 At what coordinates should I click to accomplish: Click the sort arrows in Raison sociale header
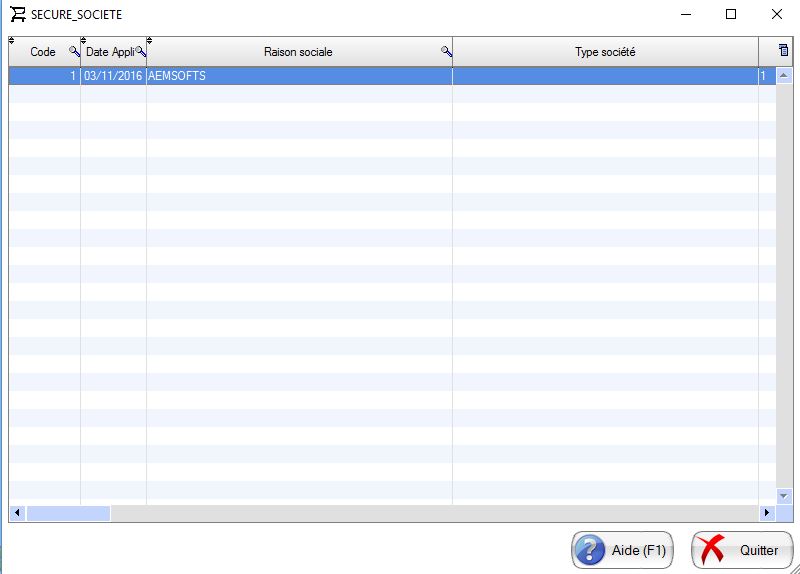point(150,41)
